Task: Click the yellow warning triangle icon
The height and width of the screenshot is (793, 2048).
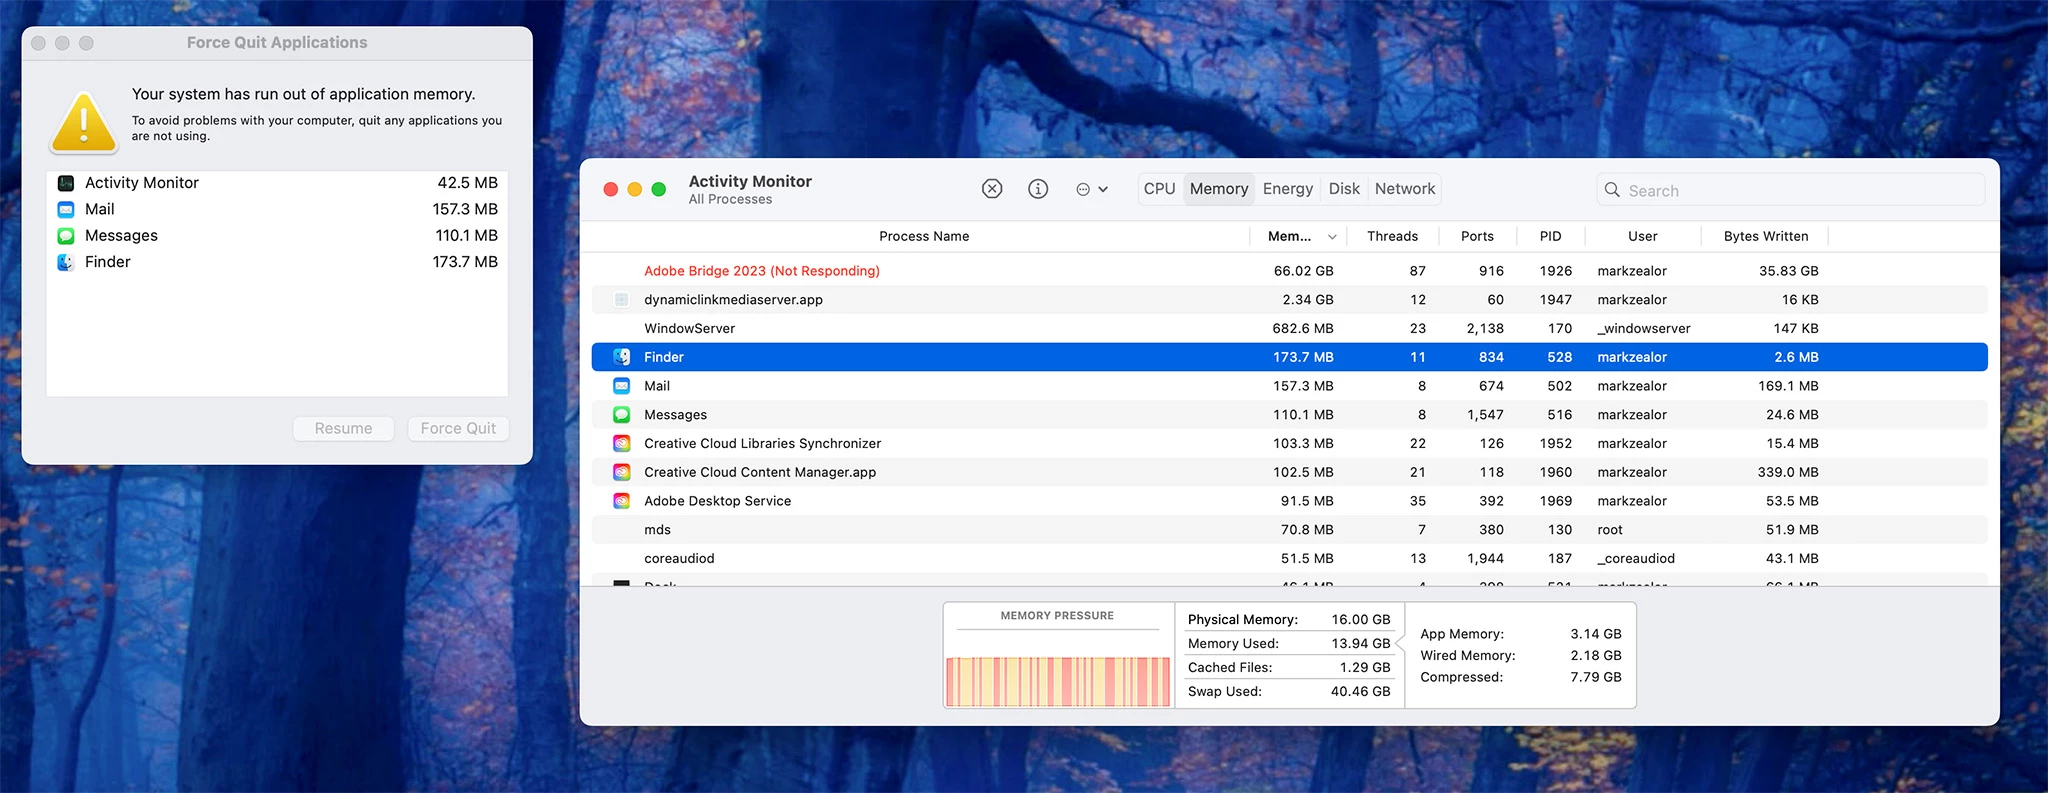Action: click(x=84, y=123)
